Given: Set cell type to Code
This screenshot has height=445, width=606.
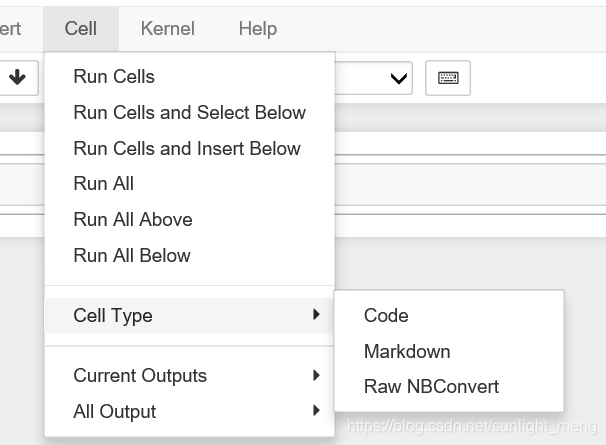Looking at the screenshot, I should tap(386, 316).
